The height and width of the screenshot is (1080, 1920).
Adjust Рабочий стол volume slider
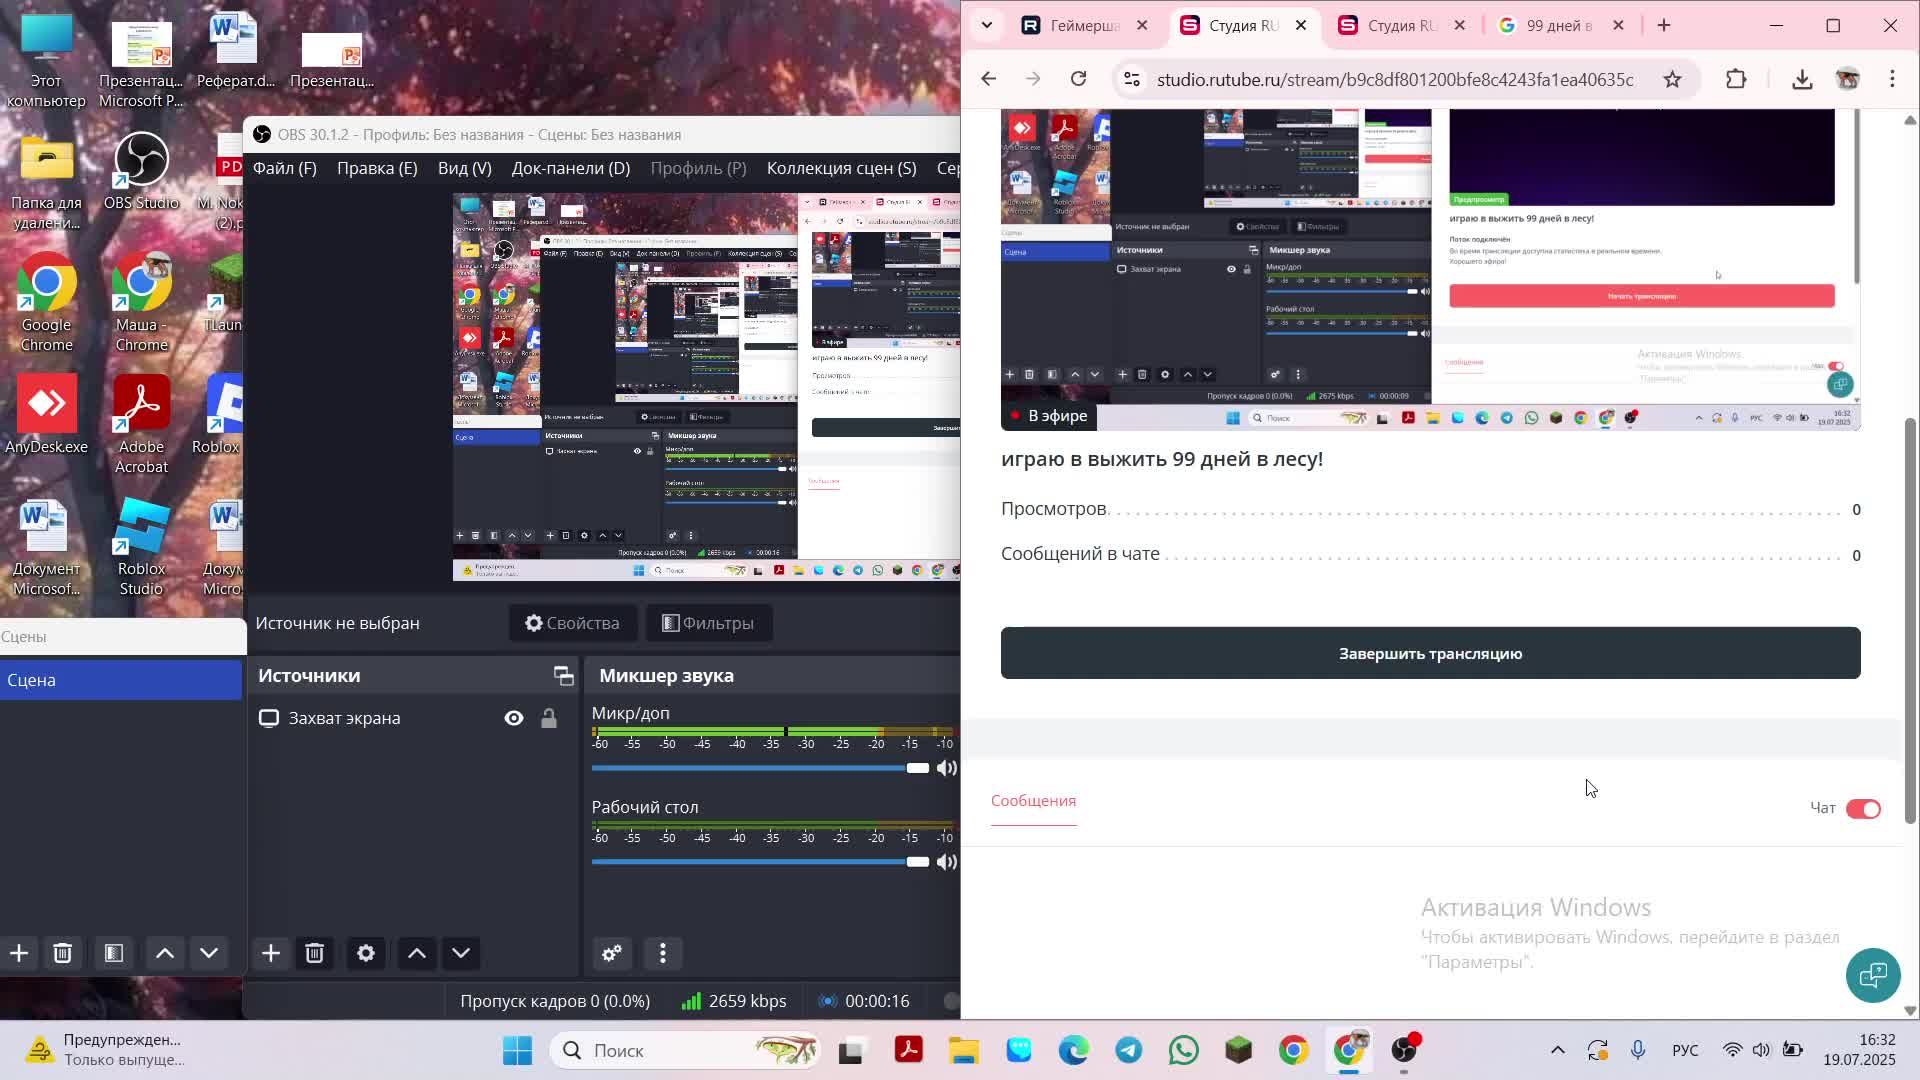point(760,862)
